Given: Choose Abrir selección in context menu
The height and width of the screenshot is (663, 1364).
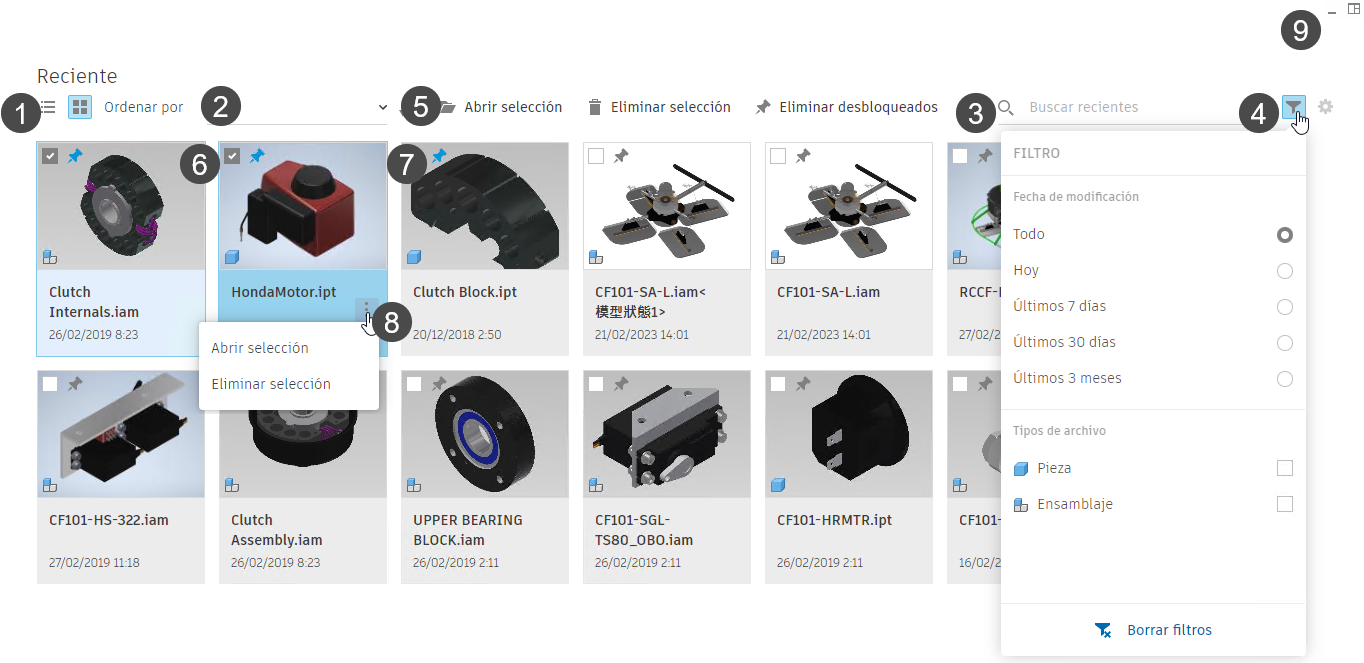Looking at the screenshot, I should 260,348.
